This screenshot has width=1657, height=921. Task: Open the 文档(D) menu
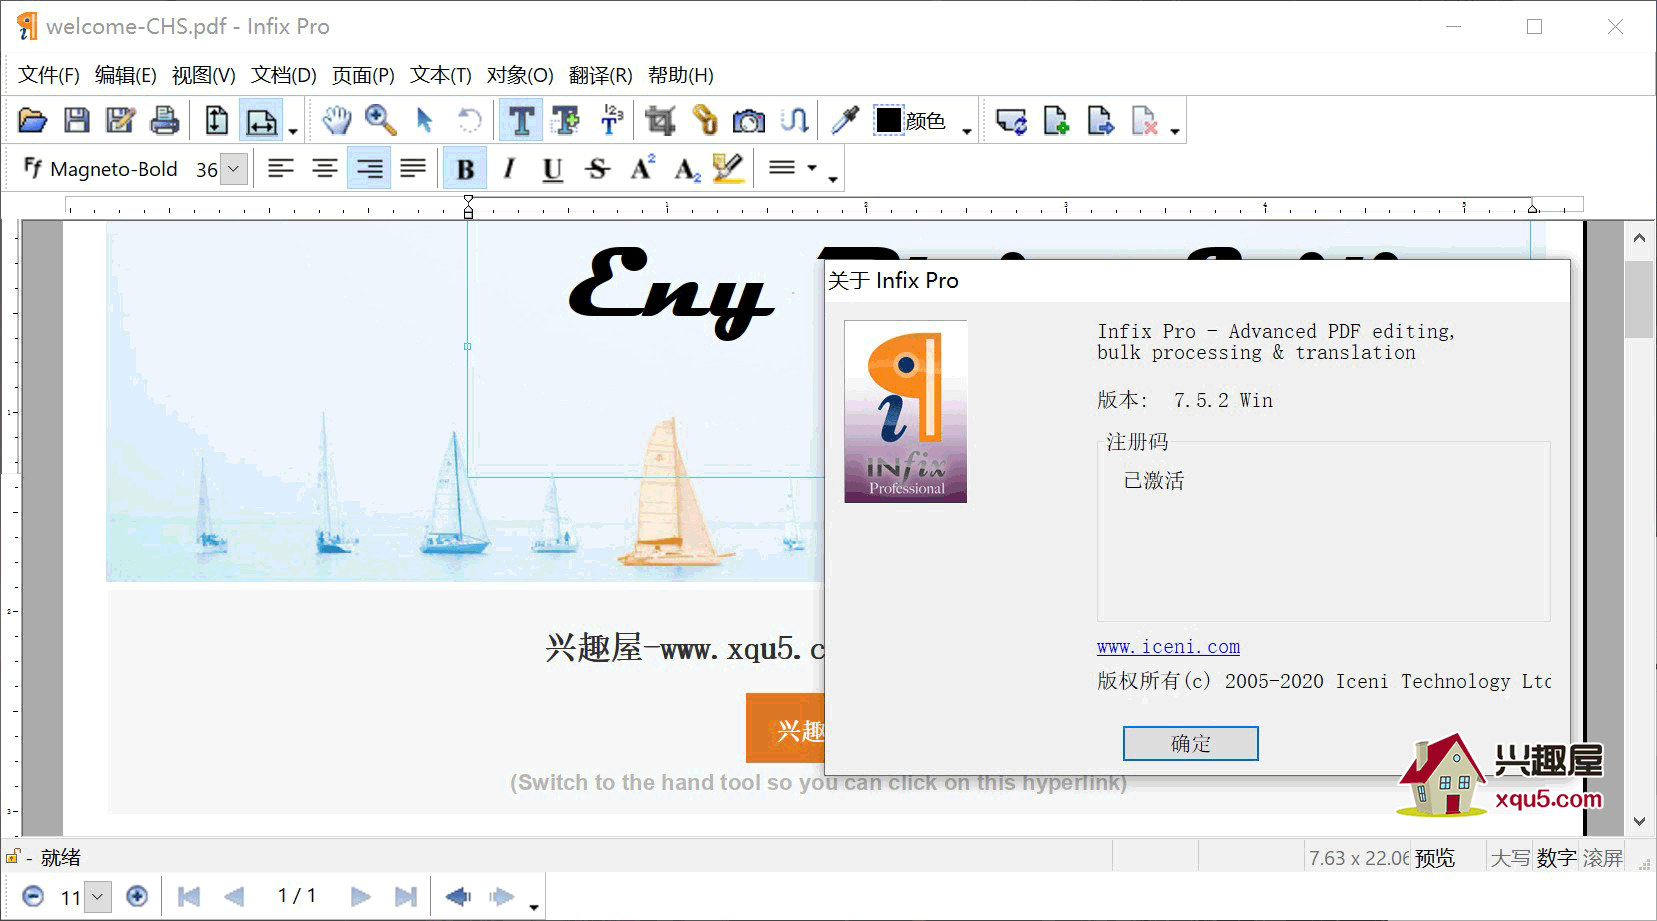click(x=284, y=75)
